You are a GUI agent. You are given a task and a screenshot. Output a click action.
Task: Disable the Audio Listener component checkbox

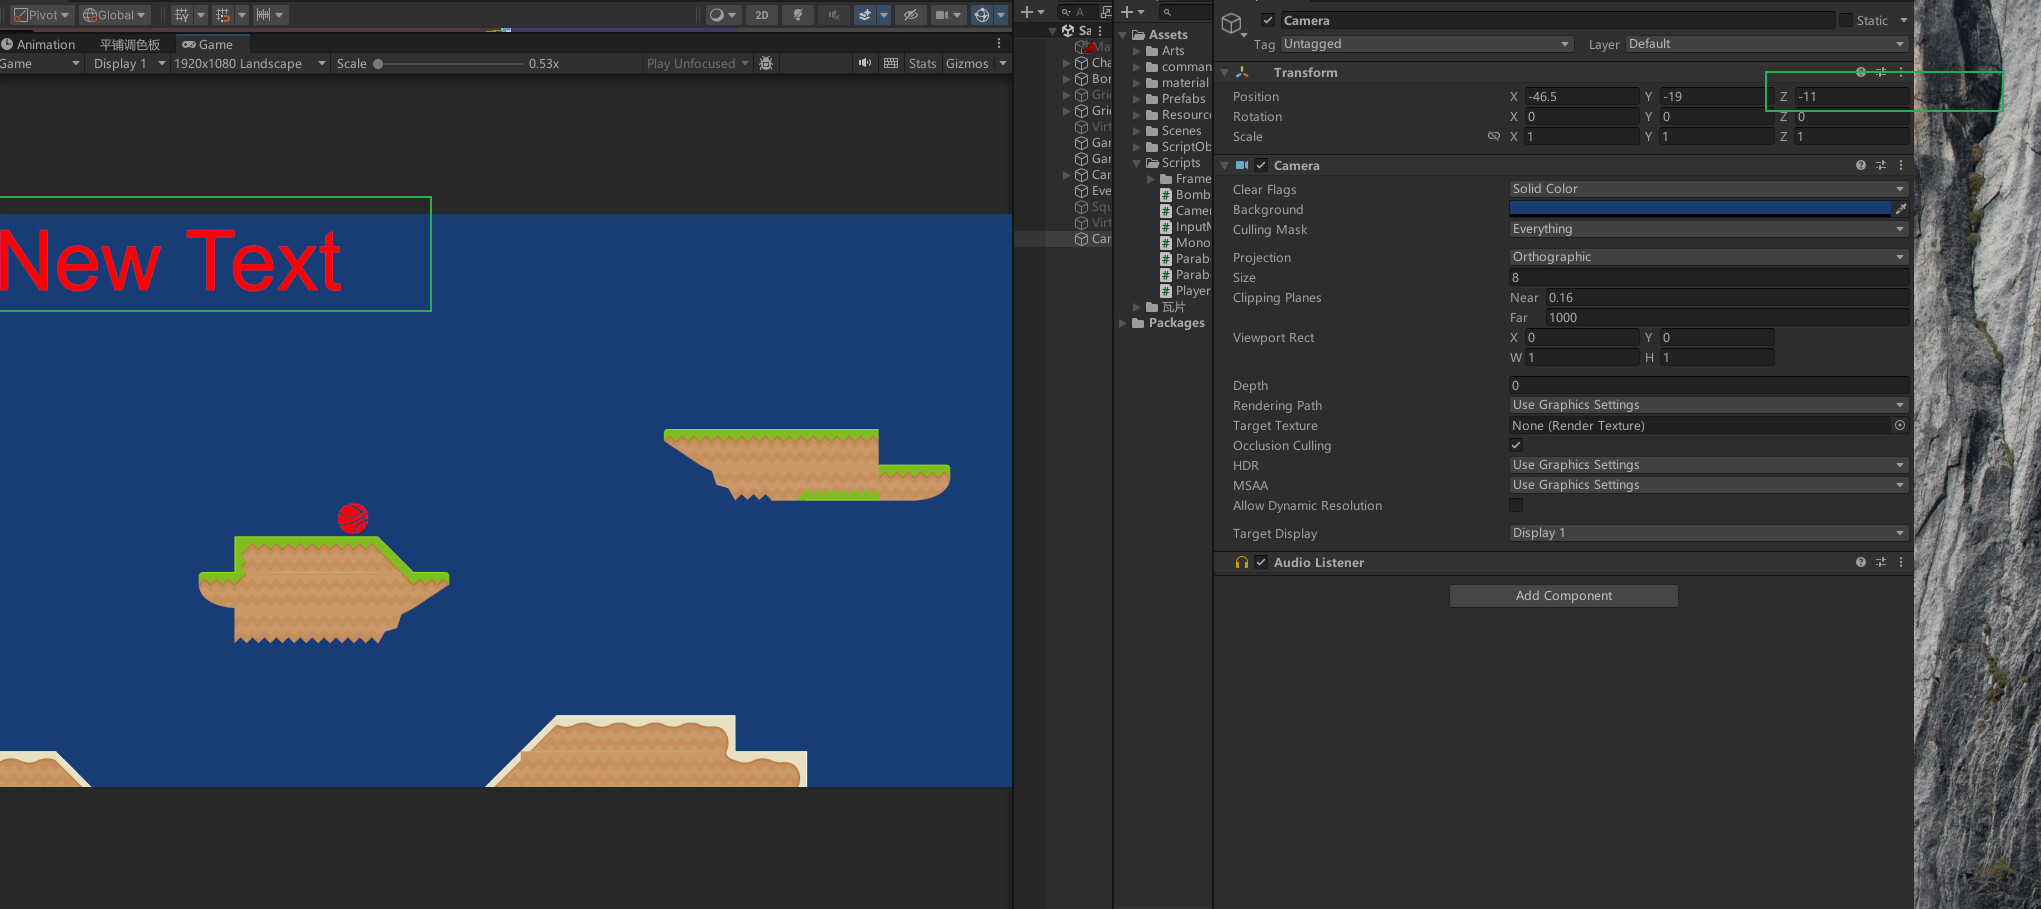[x=1261, y=562]
